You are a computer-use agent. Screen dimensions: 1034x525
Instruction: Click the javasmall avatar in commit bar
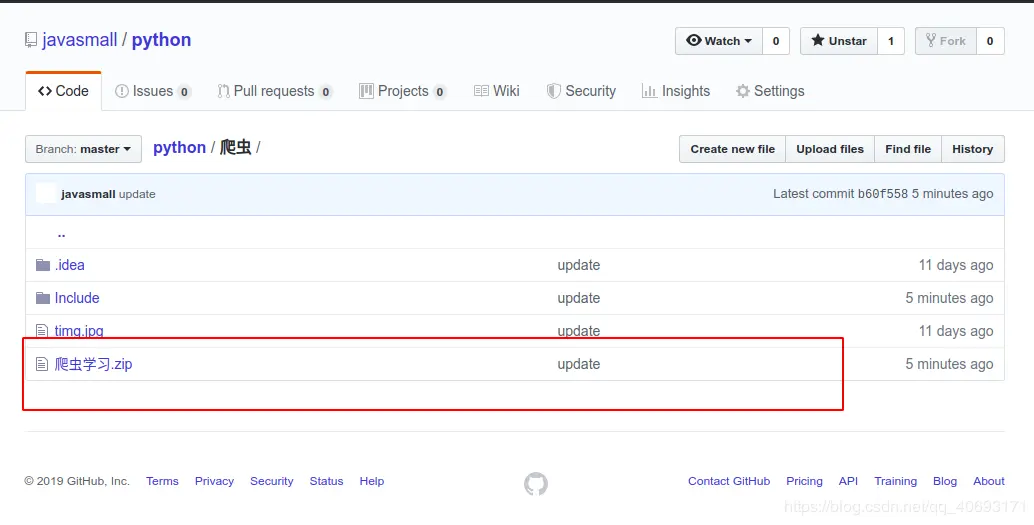46,194
